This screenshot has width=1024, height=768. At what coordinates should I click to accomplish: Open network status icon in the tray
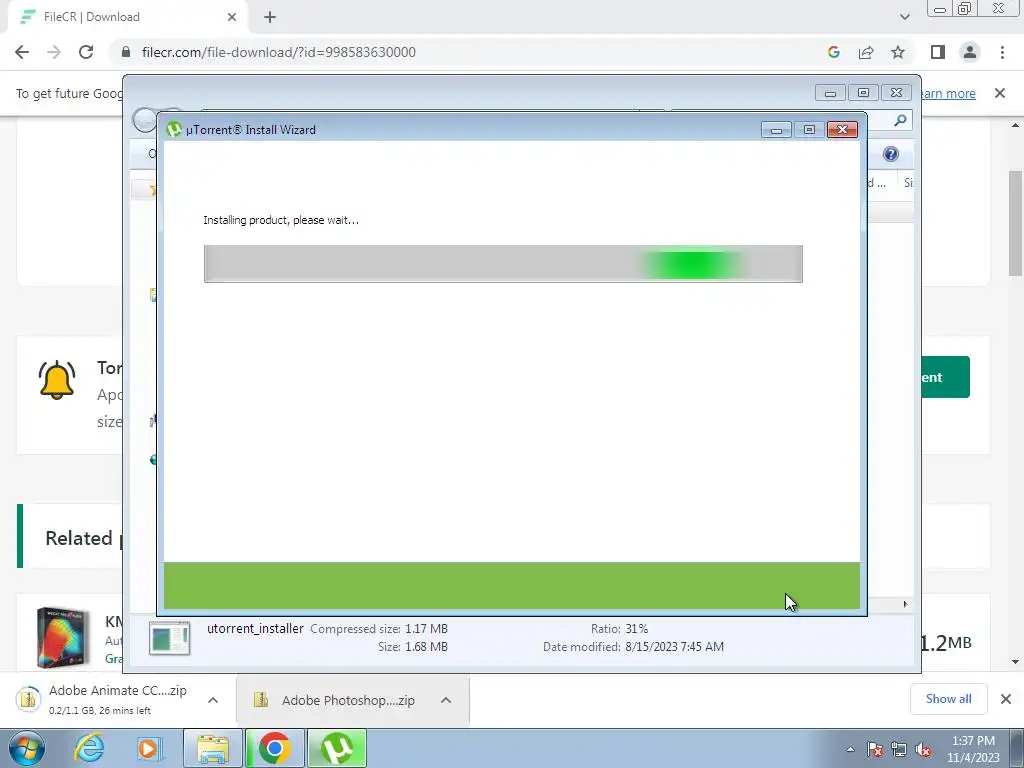coord(899,749)
